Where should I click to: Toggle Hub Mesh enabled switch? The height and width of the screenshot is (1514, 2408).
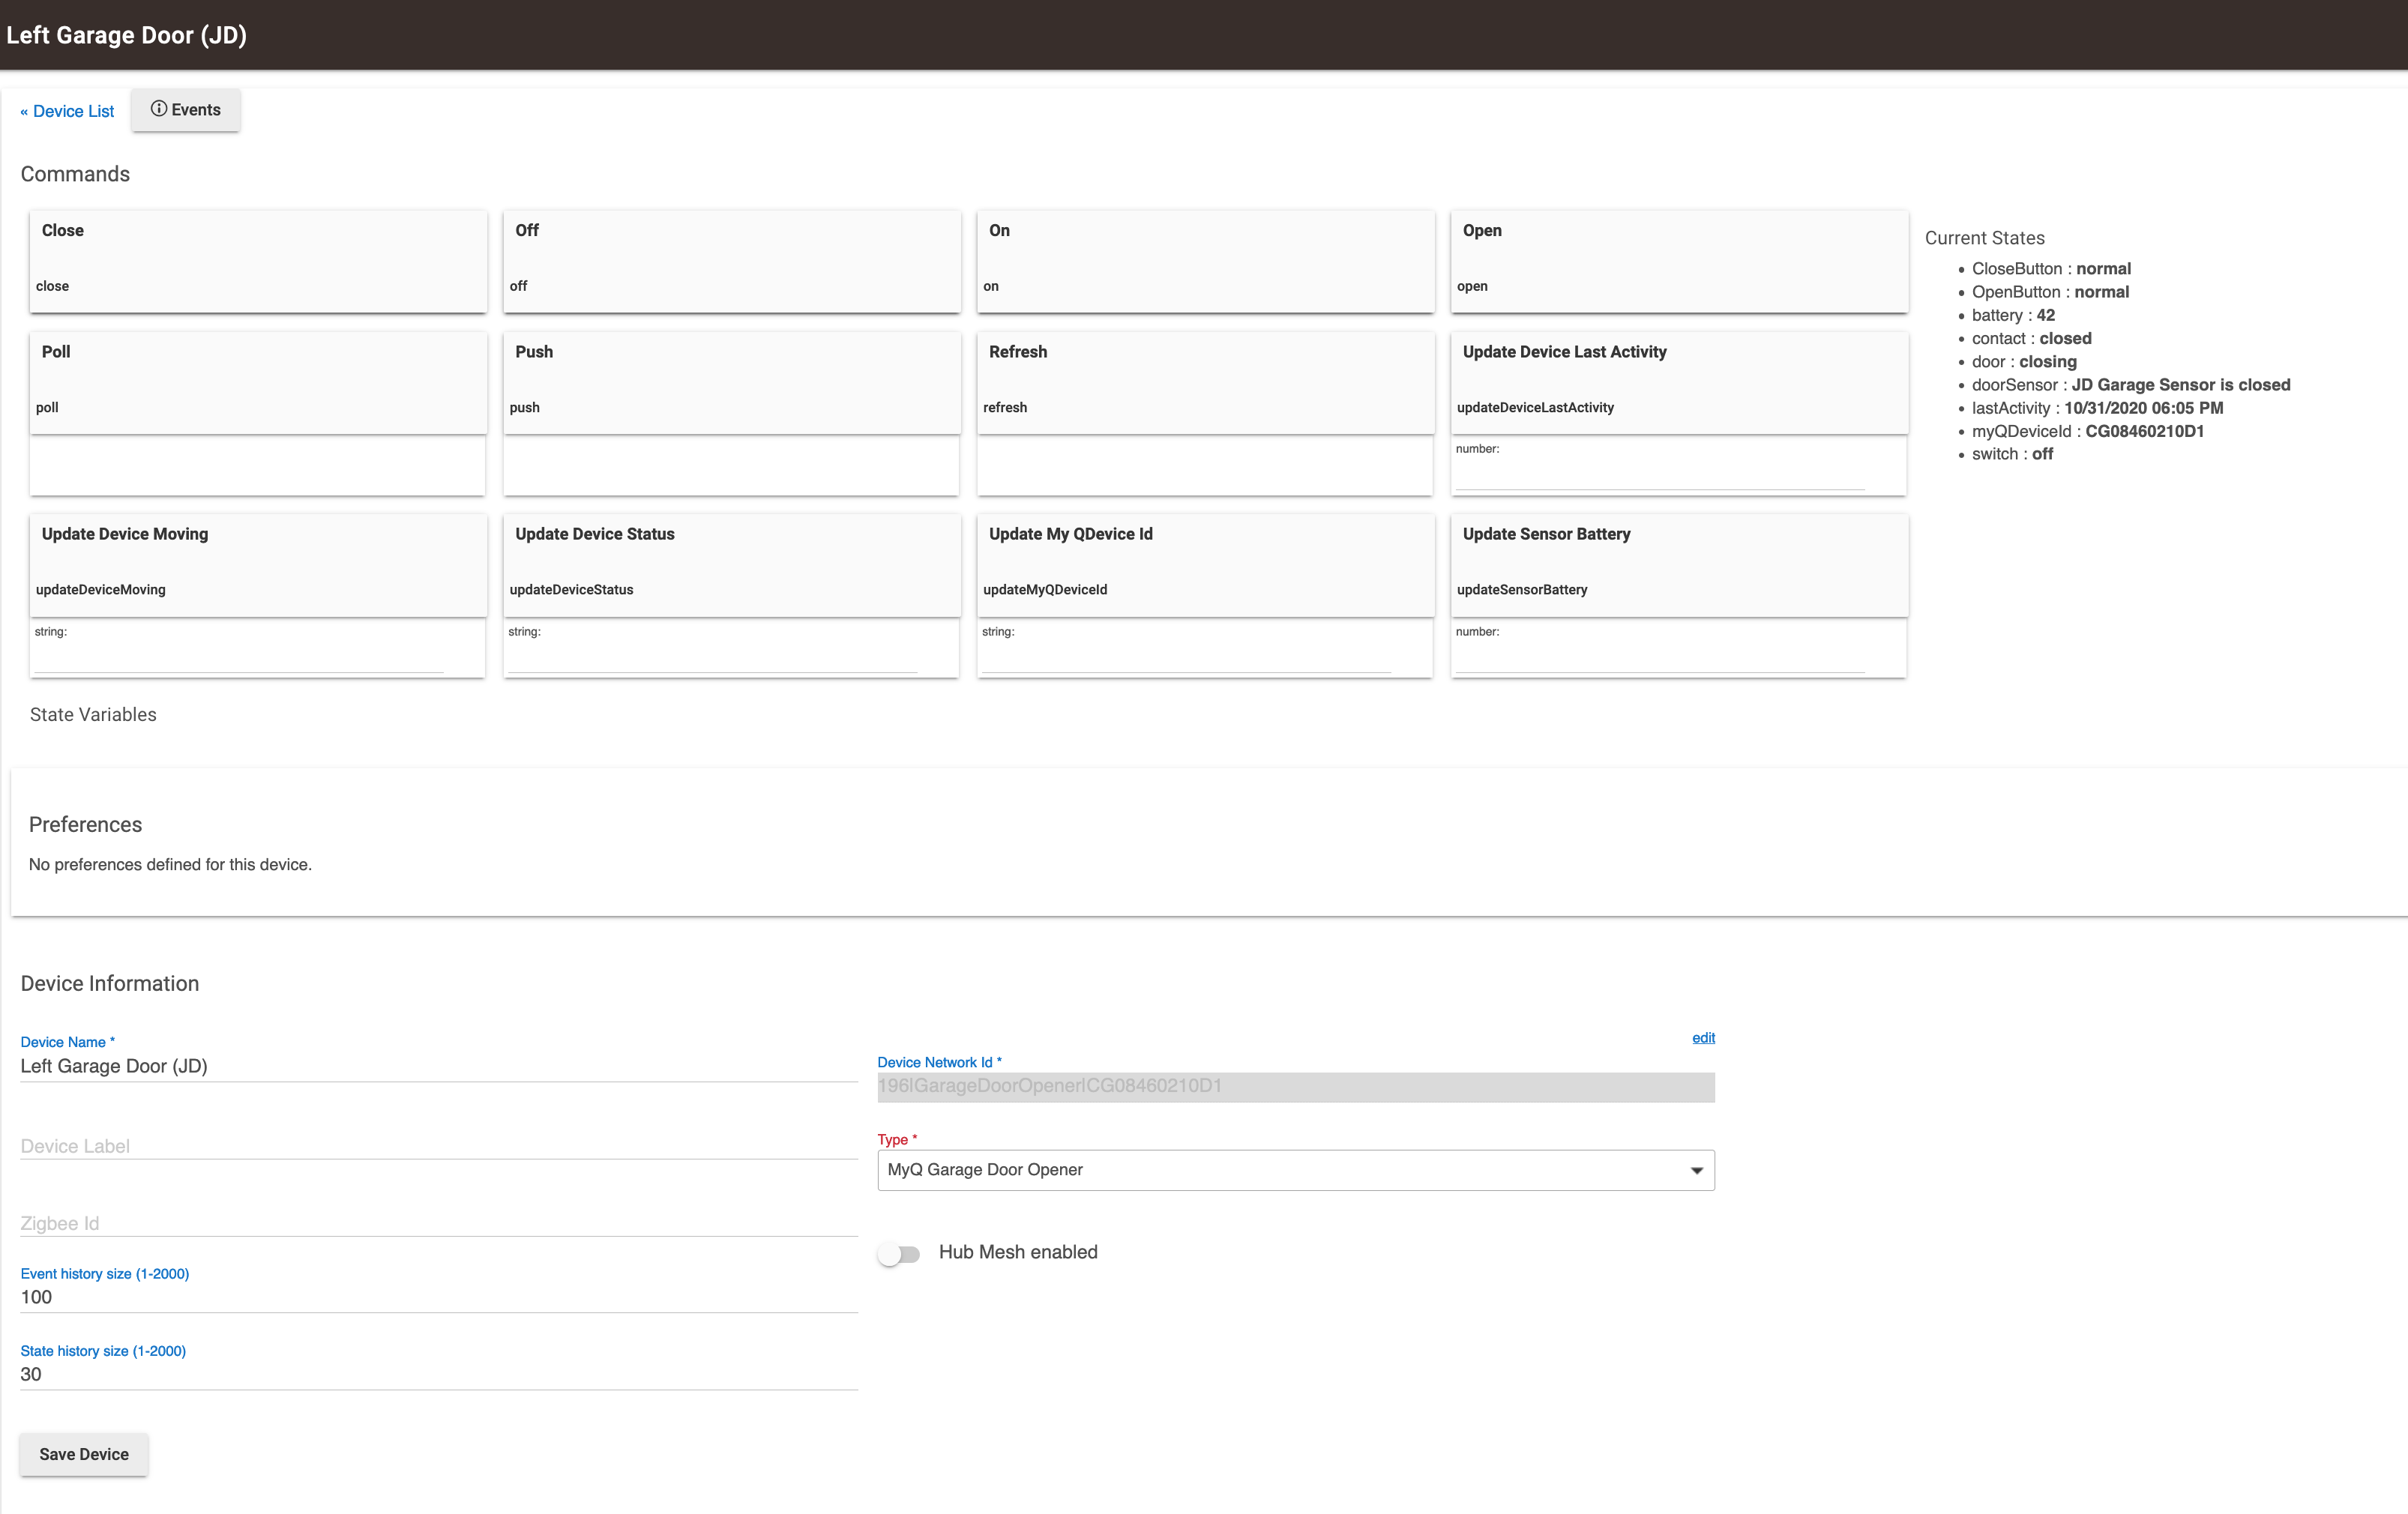[898, 1253]
